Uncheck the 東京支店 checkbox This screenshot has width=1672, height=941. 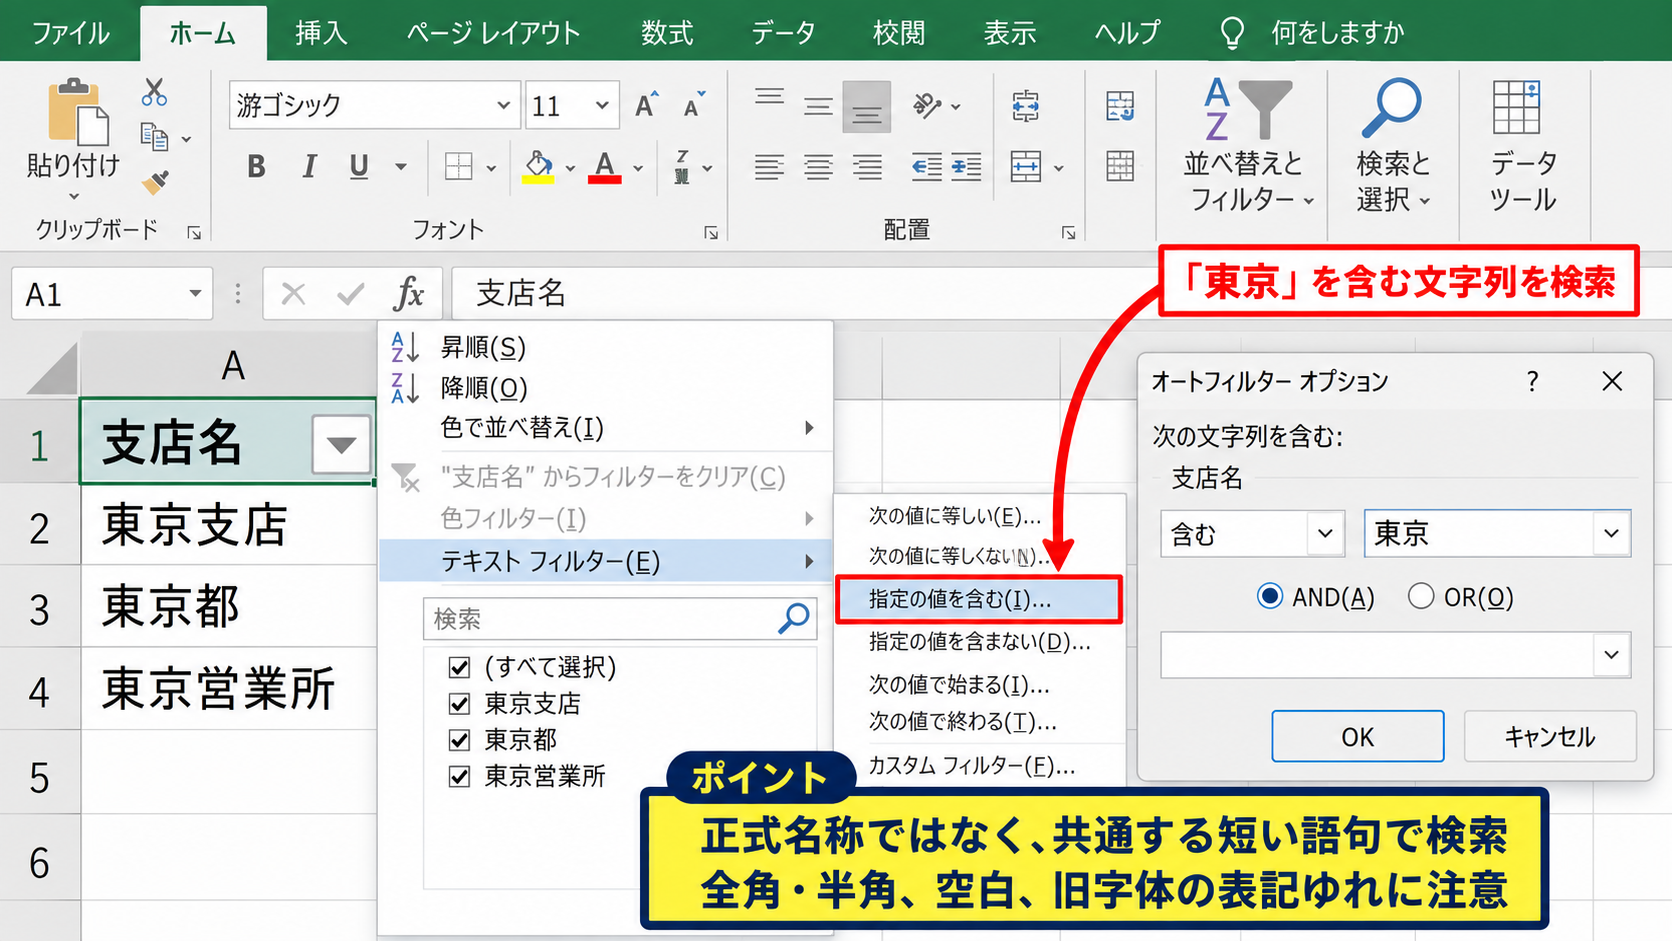click(x=460, y=704)
